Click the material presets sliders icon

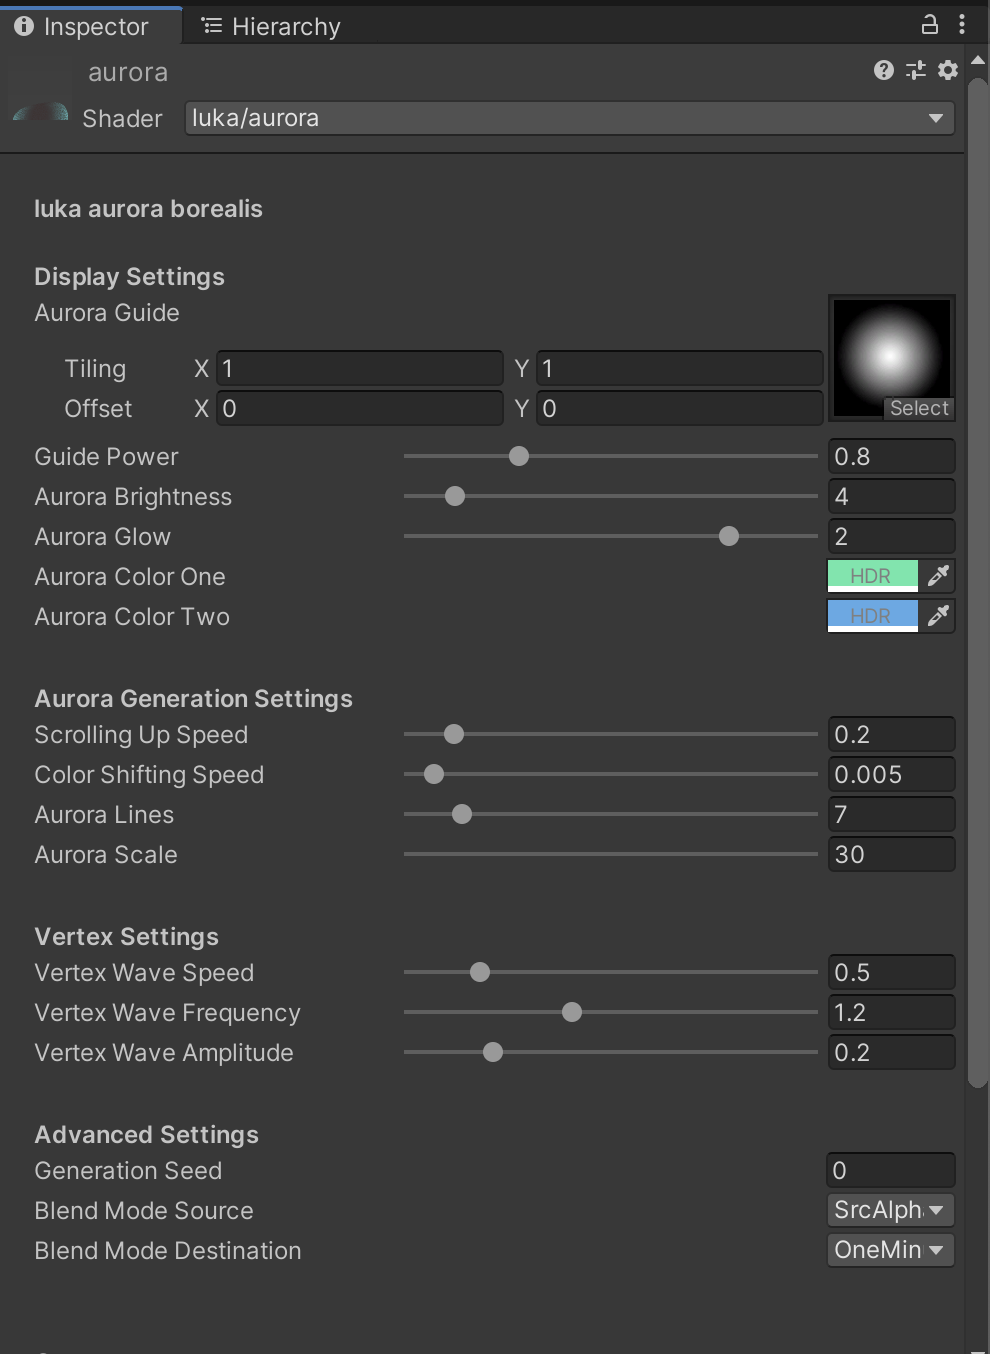[x=915, y=70]
